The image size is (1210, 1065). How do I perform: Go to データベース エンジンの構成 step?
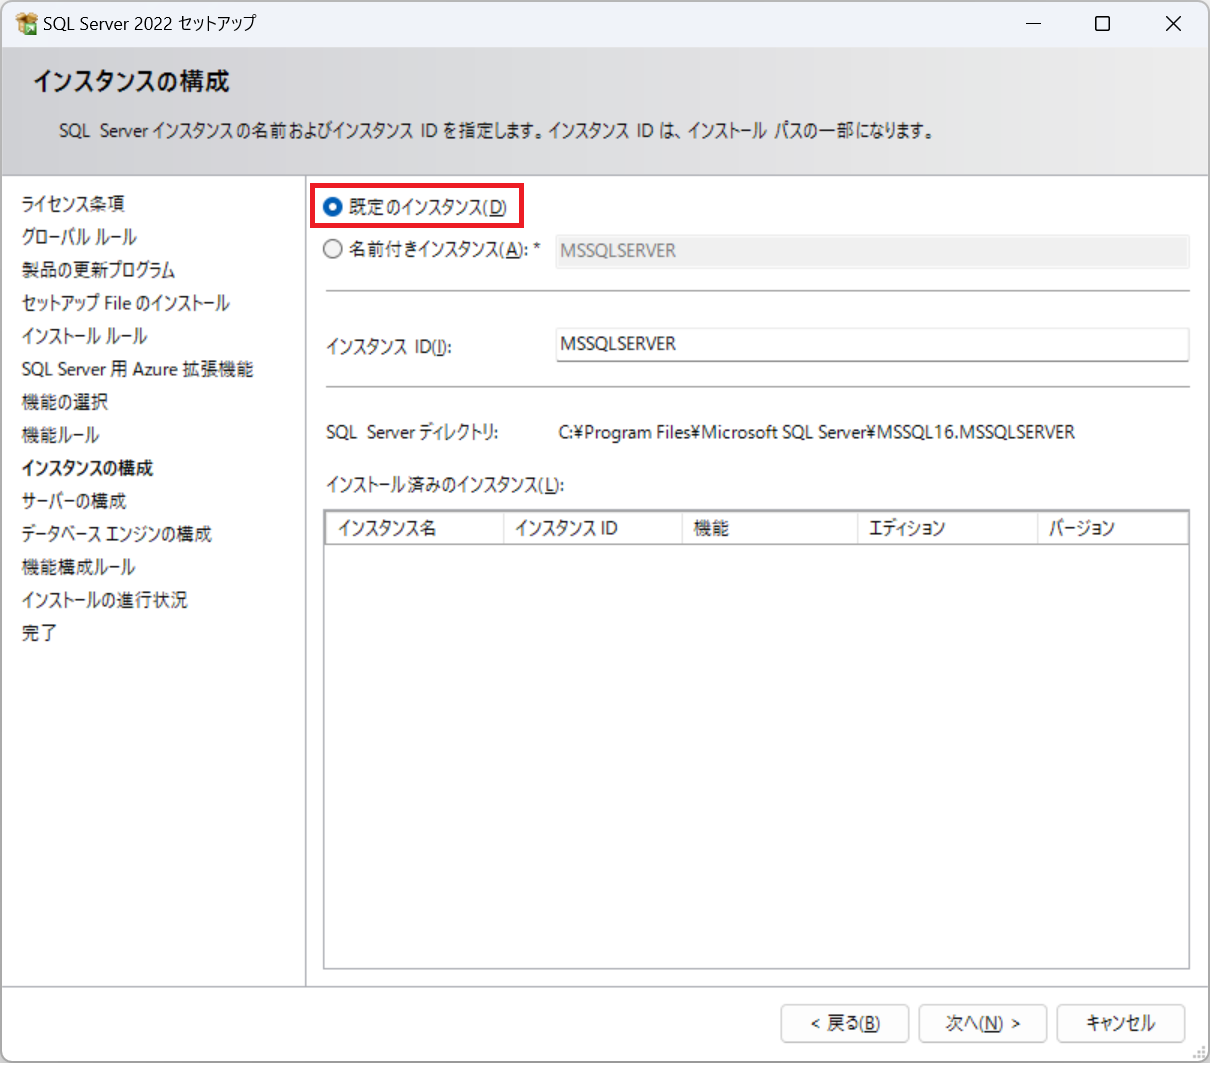point(117,534)
